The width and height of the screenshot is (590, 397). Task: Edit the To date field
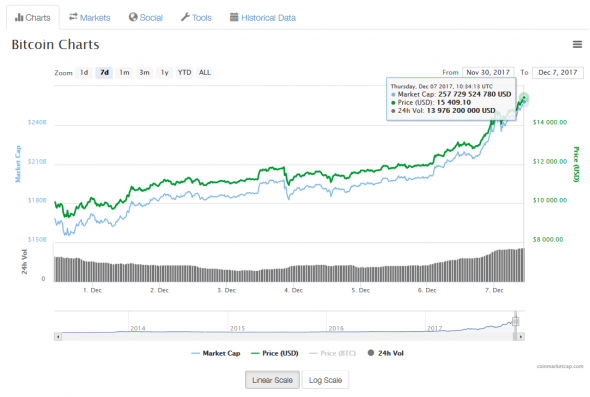point(558,72)
